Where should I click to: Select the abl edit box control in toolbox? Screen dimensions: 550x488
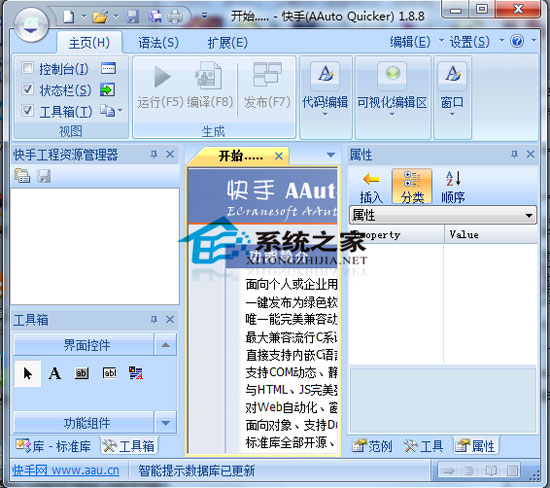tap(109, 373)
